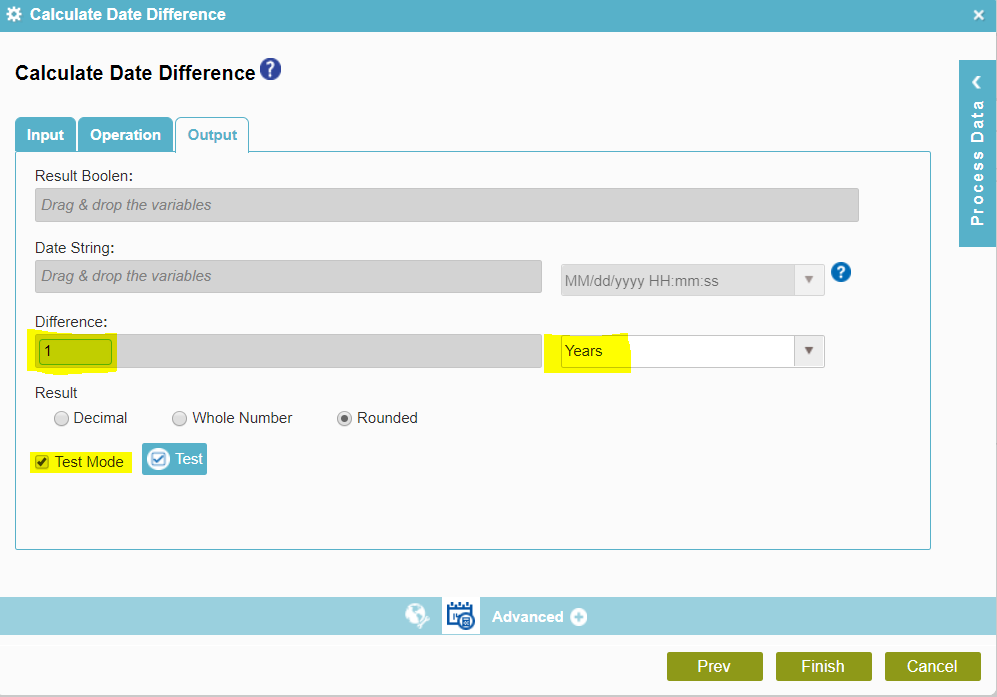This screenshot has width=997, height=697.
Task: Open the Years unit dropdown
Action: [x=808, y=351]
